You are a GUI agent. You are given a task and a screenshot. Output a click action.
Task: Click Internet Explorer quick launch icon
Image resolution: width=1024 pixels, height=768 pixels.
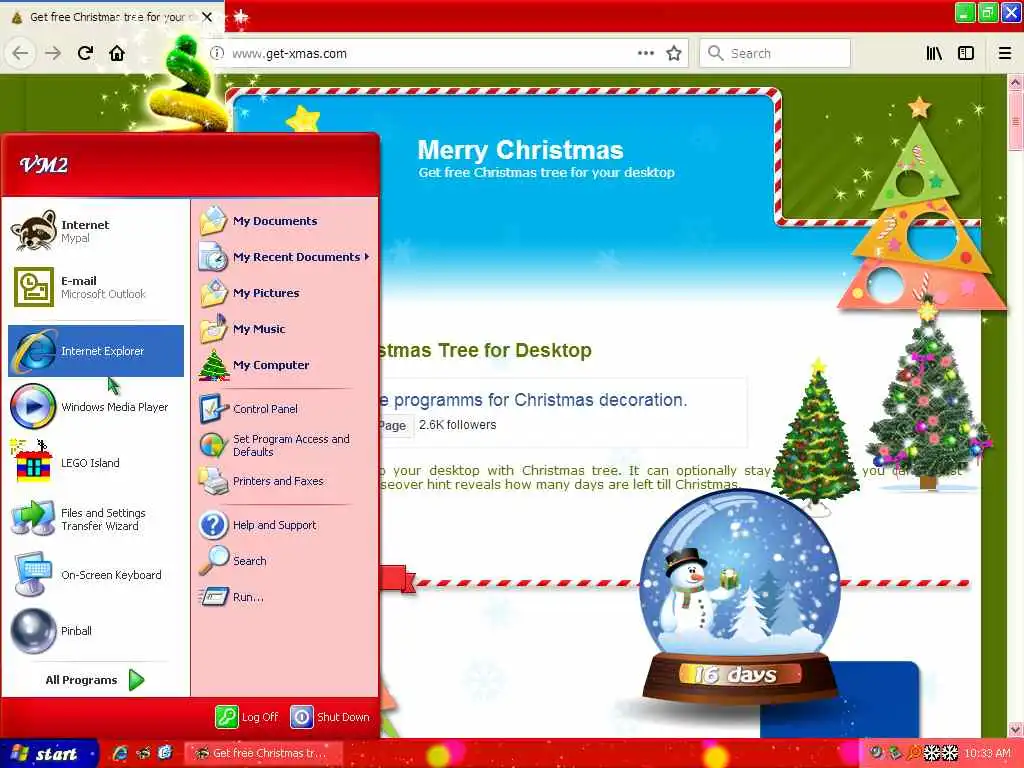[x=120, y=753]
